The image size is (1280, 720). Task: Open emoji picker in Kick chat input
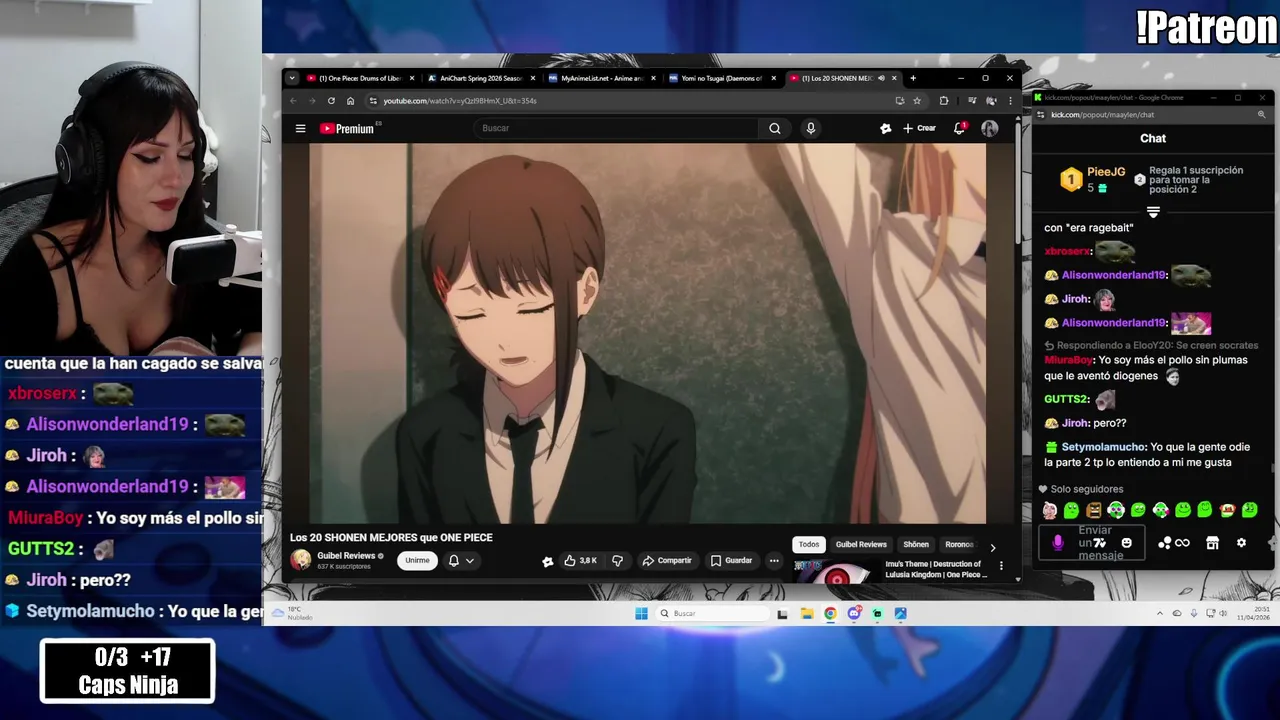[1127, 543]
